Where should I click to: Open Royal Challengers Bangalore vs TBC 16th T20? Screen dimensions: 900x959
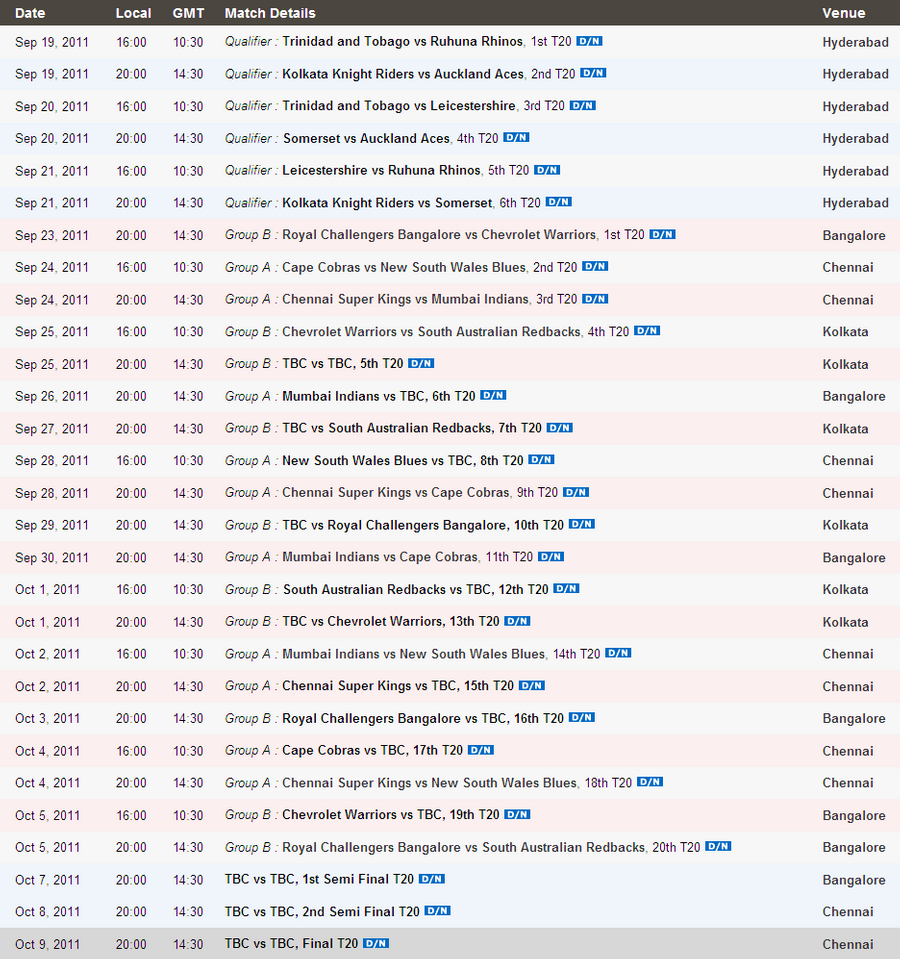pos(423,718)
